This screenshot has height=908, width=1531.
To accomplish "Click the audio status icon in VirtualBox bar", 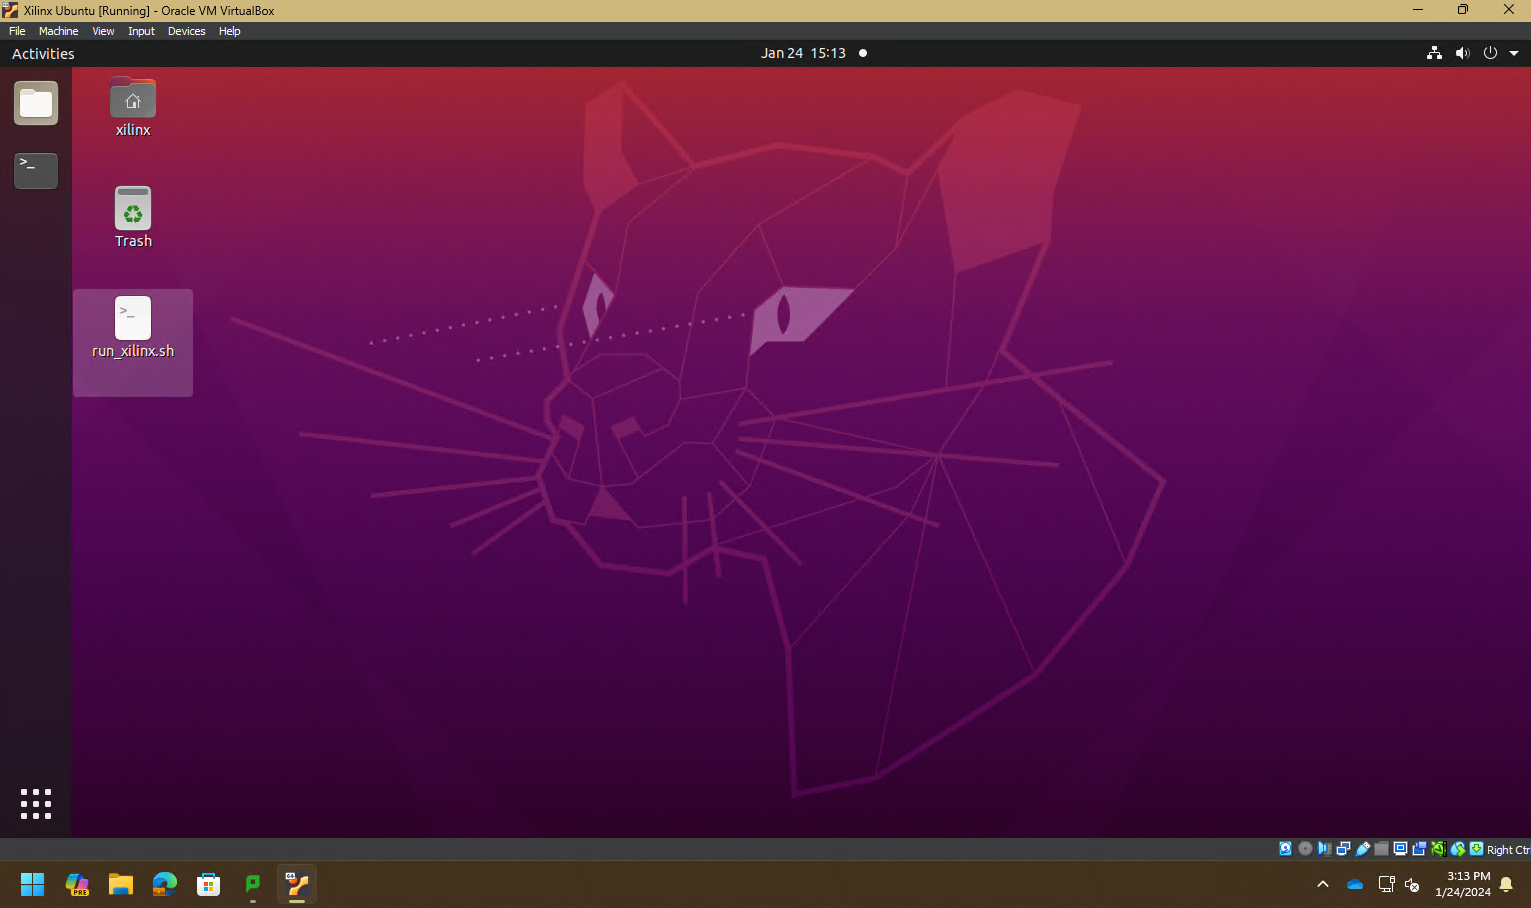I will pyautogui.click(x=1324, y=849).
